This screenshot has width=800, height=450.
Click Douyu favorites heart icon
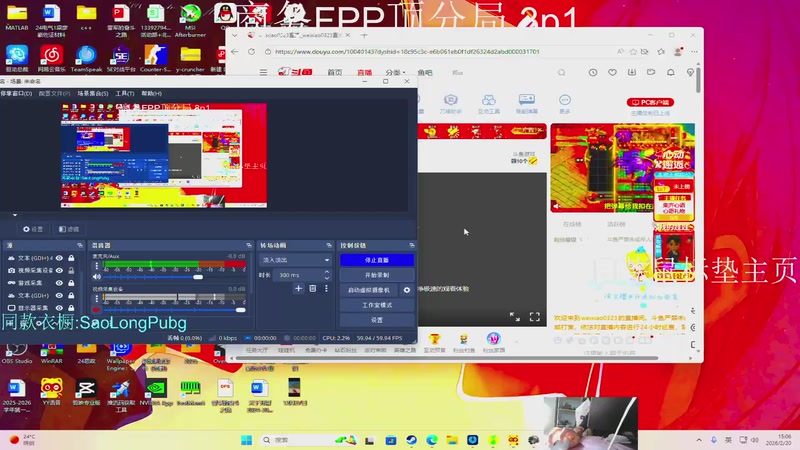coord(612,72)
